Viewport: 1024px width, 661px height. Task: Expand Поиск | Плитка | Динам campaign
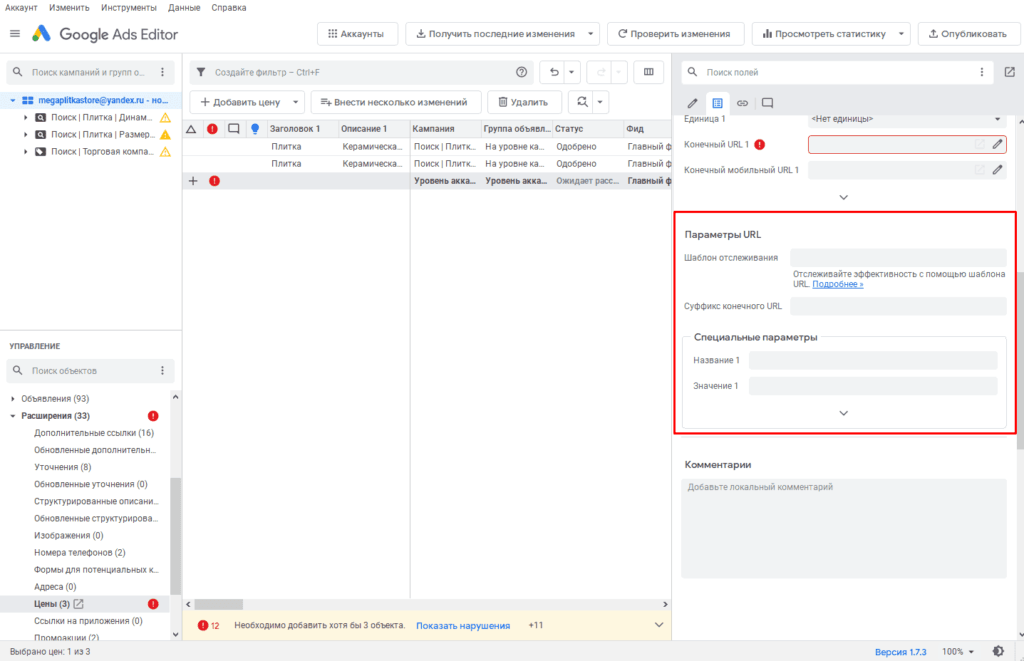coord(25,118)
